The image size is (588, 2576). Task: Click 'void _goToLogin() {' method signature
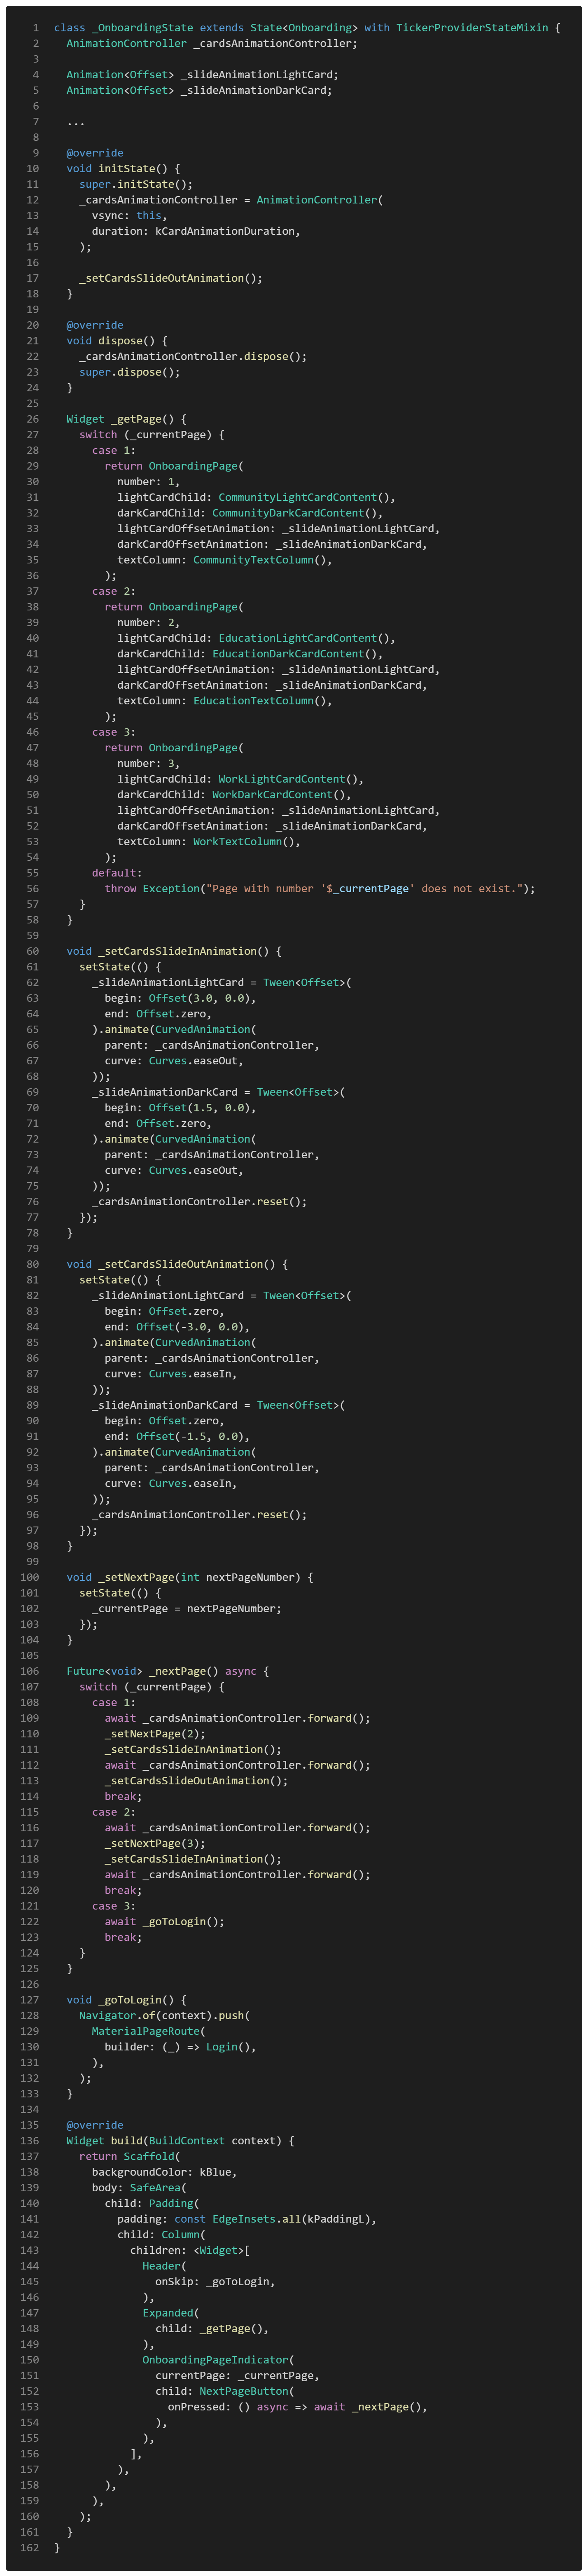pyautogui.click(x=127, y=2000)
